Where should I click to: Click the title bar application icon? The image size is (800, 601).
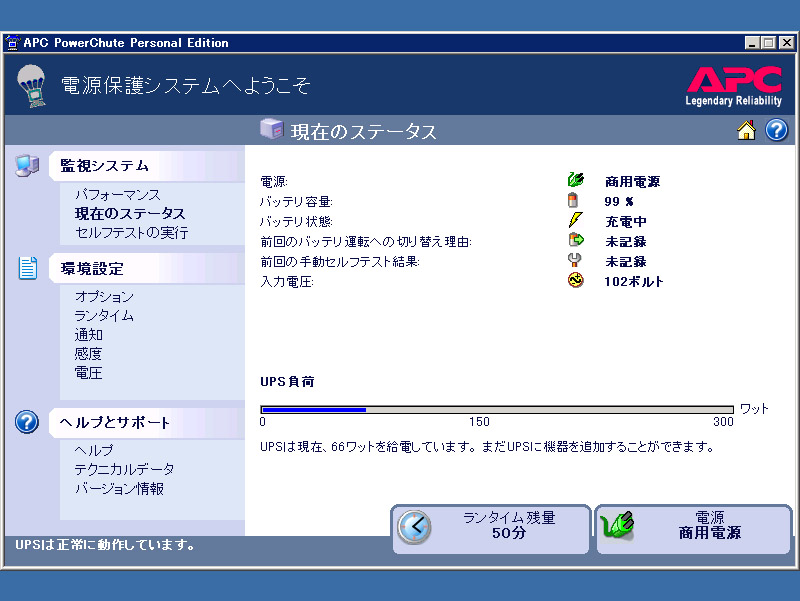[x=12, y=43]
